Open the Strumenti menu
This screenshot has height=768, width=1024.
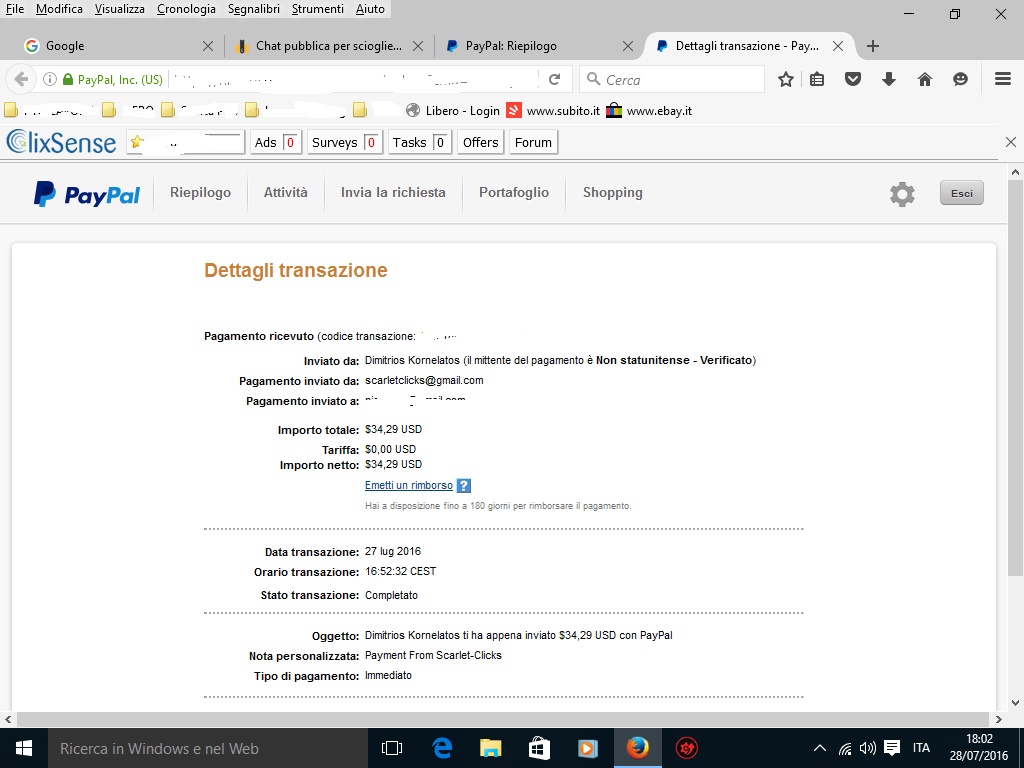[x=317, y=9]
